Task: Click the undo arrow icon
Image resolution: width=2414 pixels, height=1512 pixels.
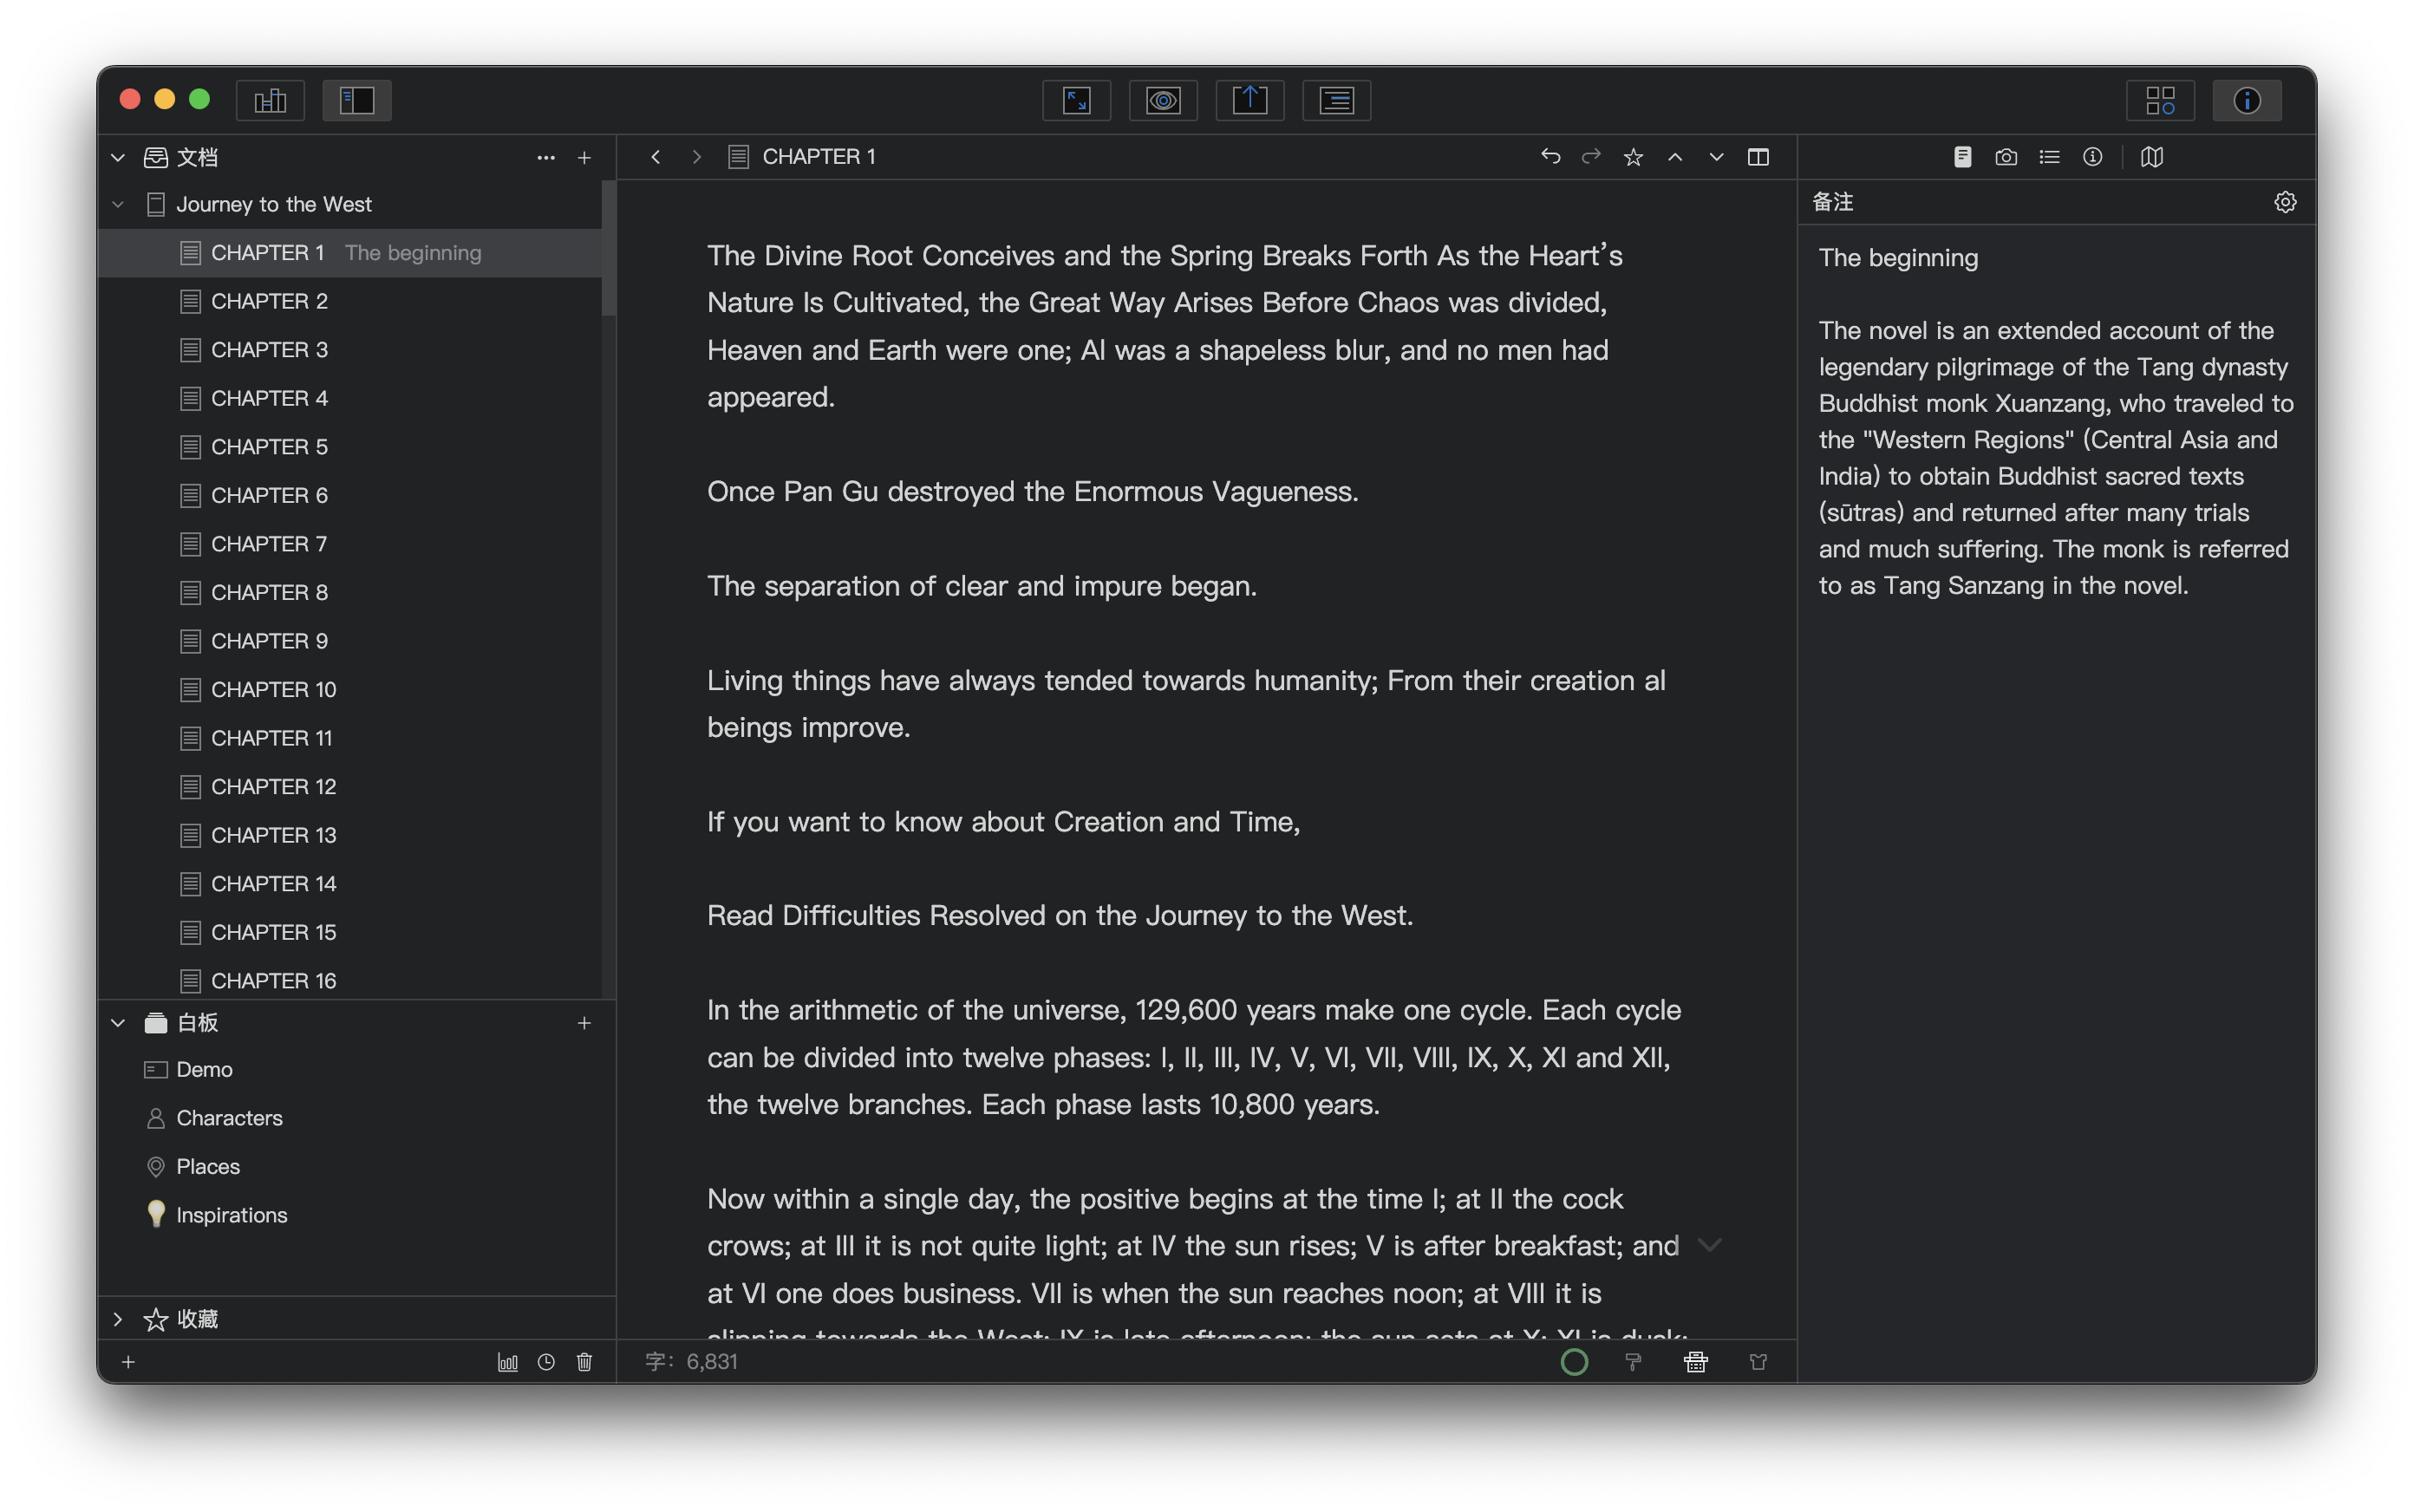Action: point(1550,156)
